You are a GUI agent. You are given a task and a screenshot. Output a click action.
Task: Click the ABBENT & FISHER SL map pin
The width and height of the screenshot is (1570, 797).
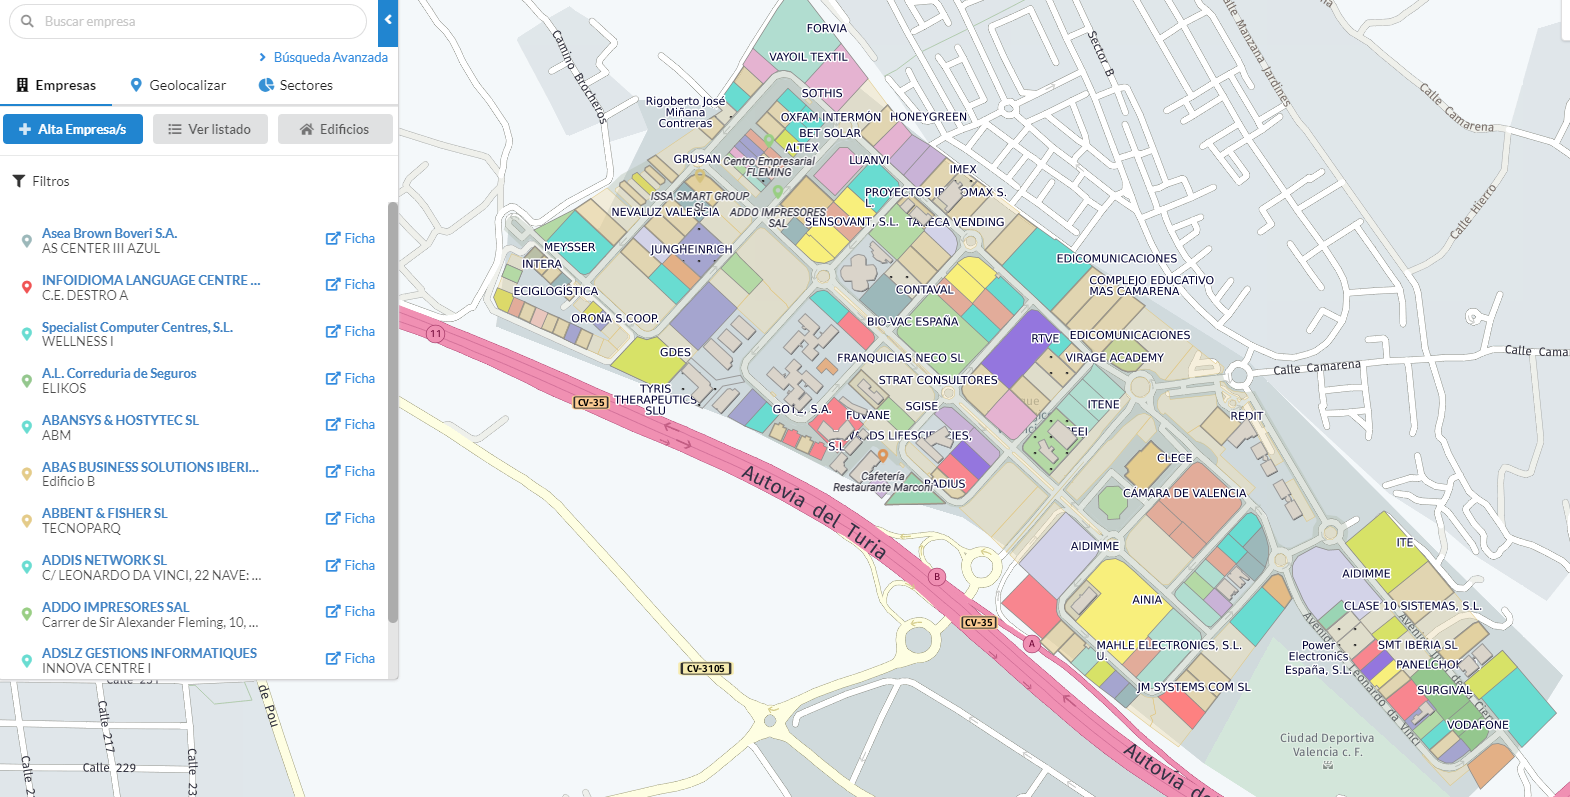tap(27, 520)
